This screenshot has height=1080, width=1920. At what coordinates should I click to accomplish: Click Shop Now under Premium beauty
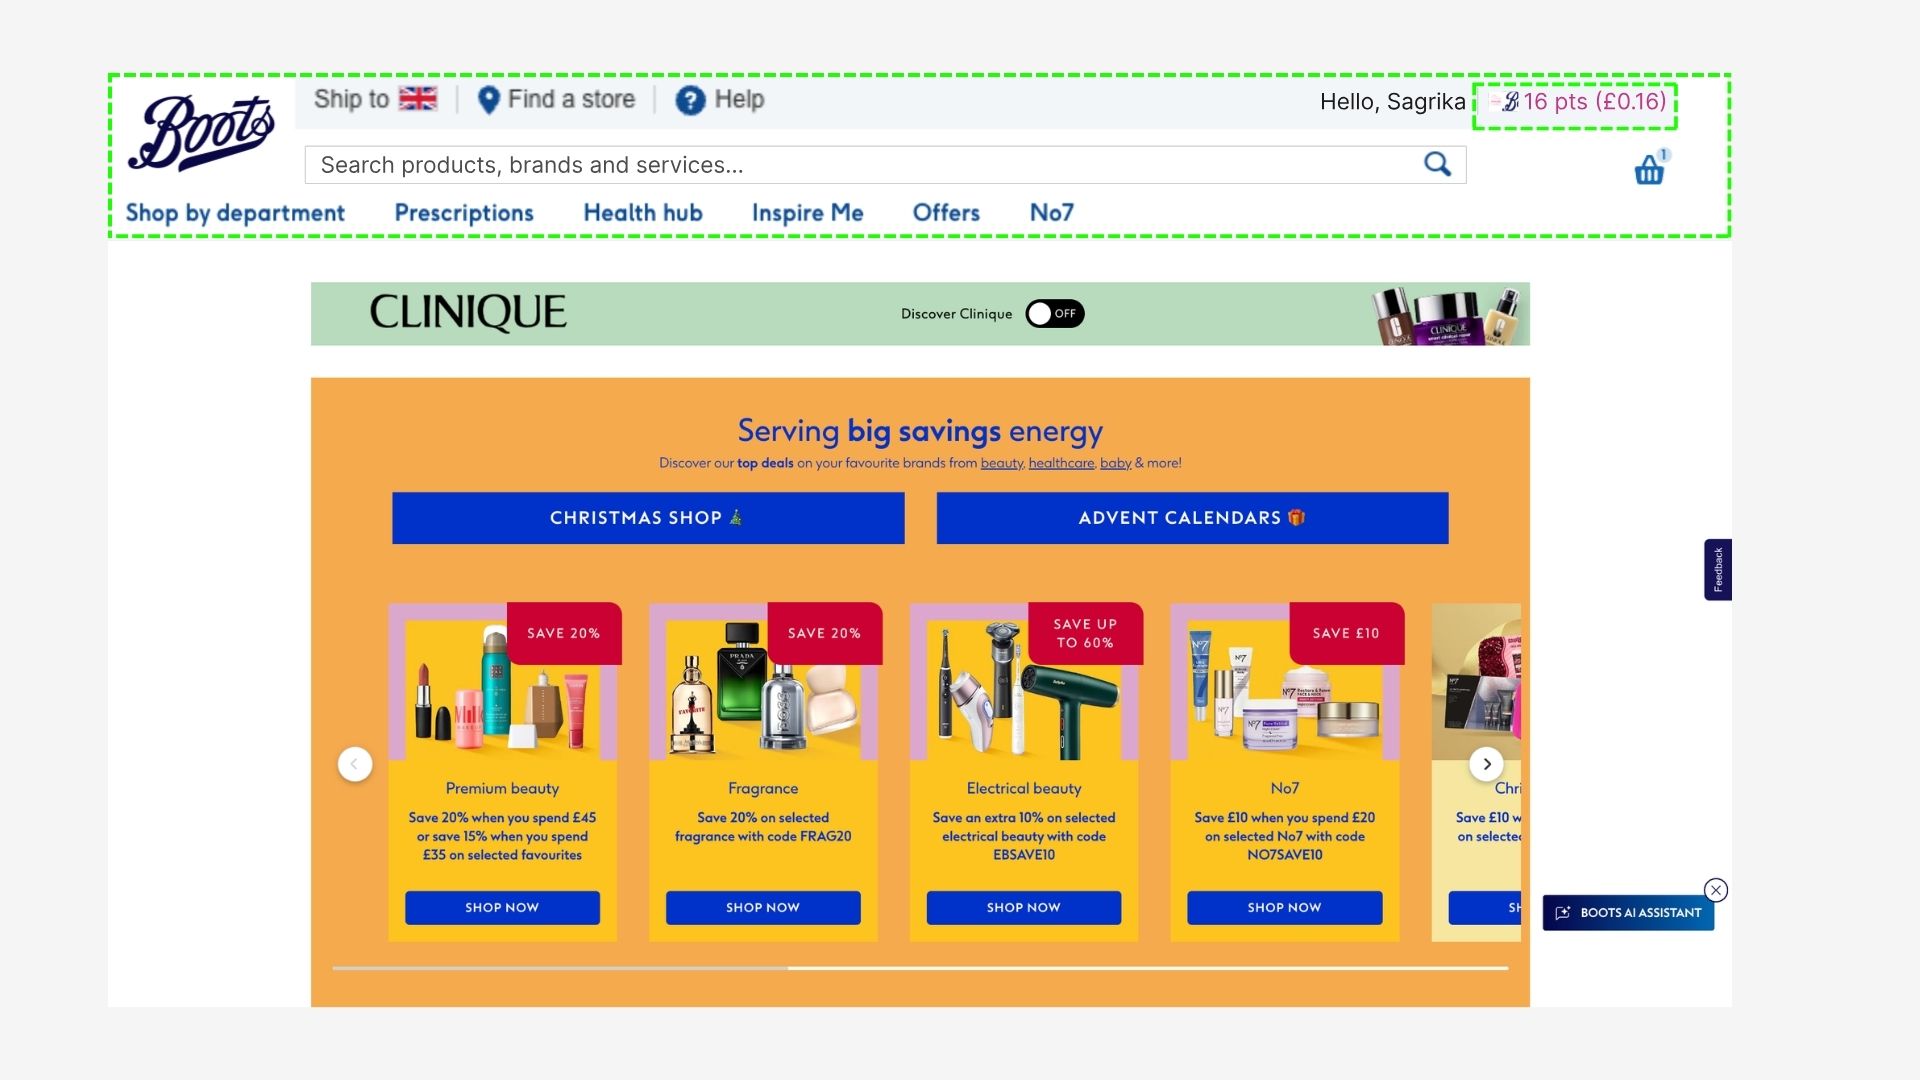coord(502,908)
